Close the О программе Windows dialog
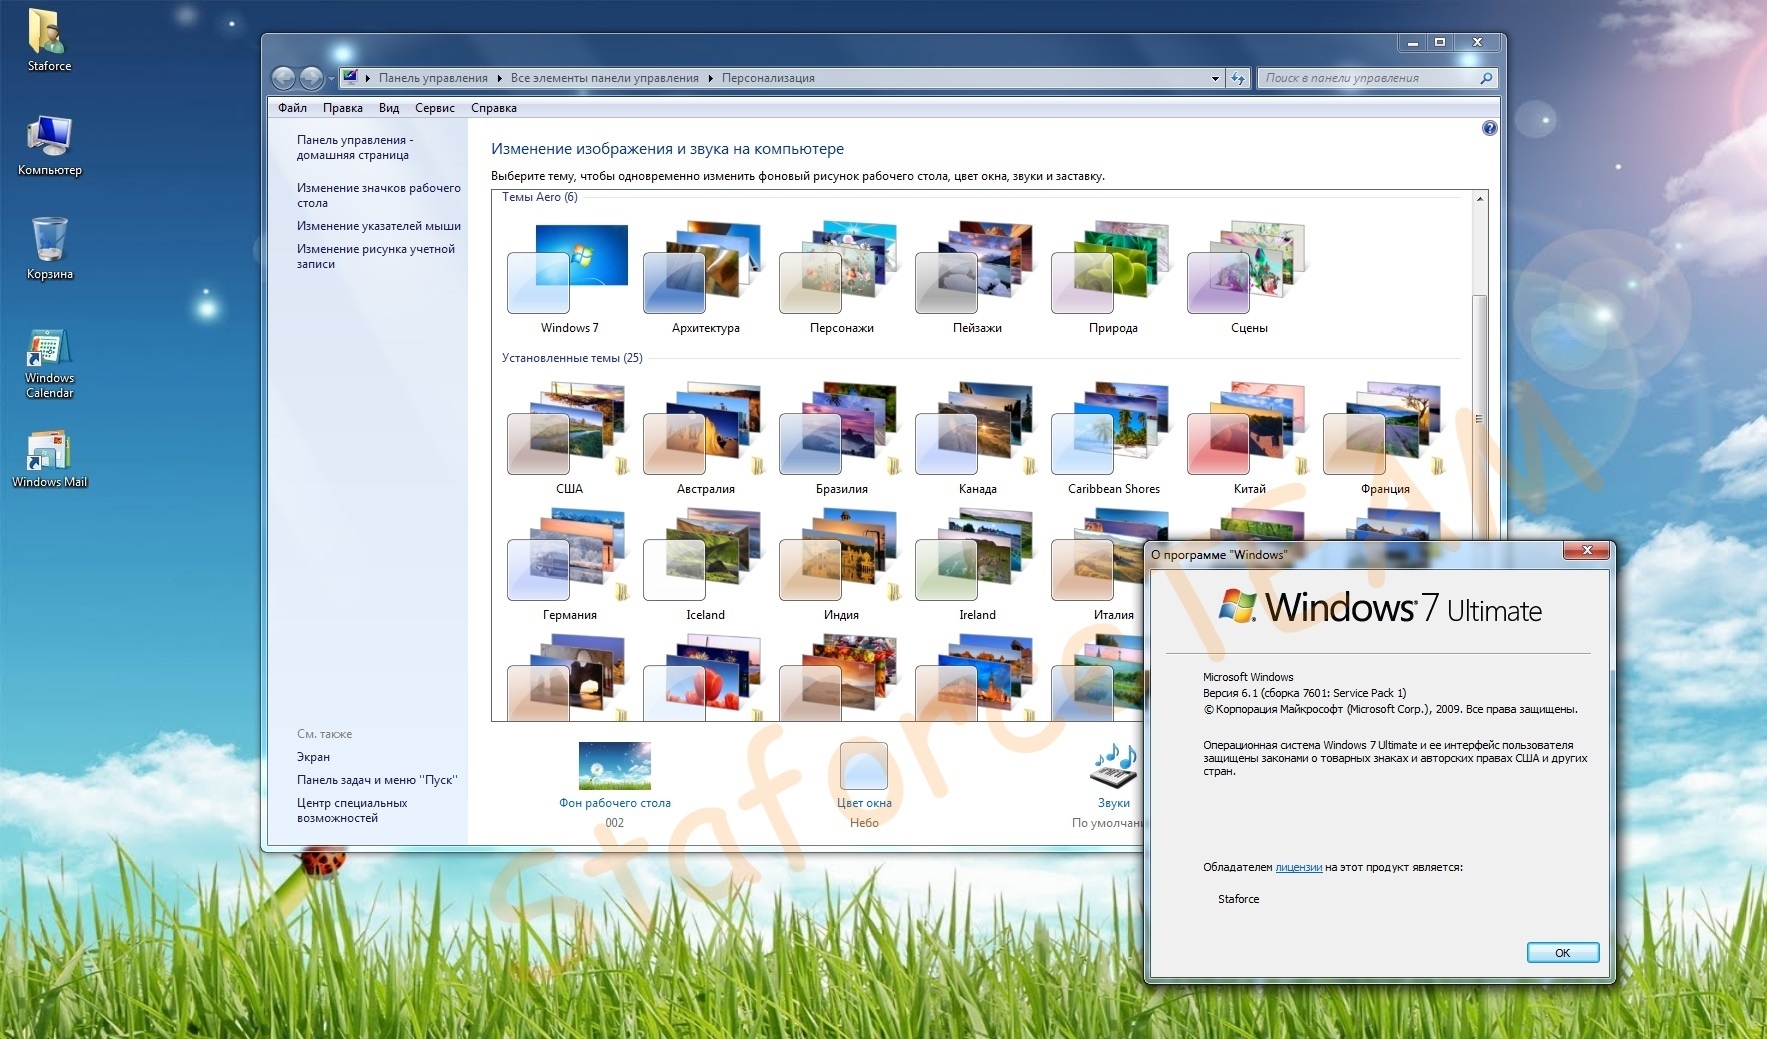 1587,550
